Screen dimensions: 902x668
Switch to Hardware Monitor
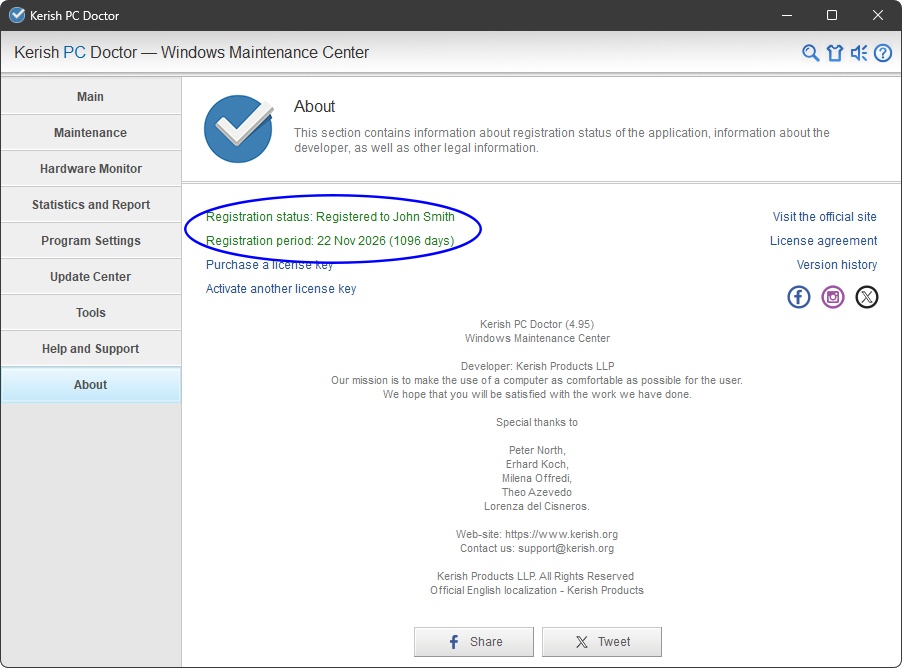pyautogui.click(x=91, y=169)
